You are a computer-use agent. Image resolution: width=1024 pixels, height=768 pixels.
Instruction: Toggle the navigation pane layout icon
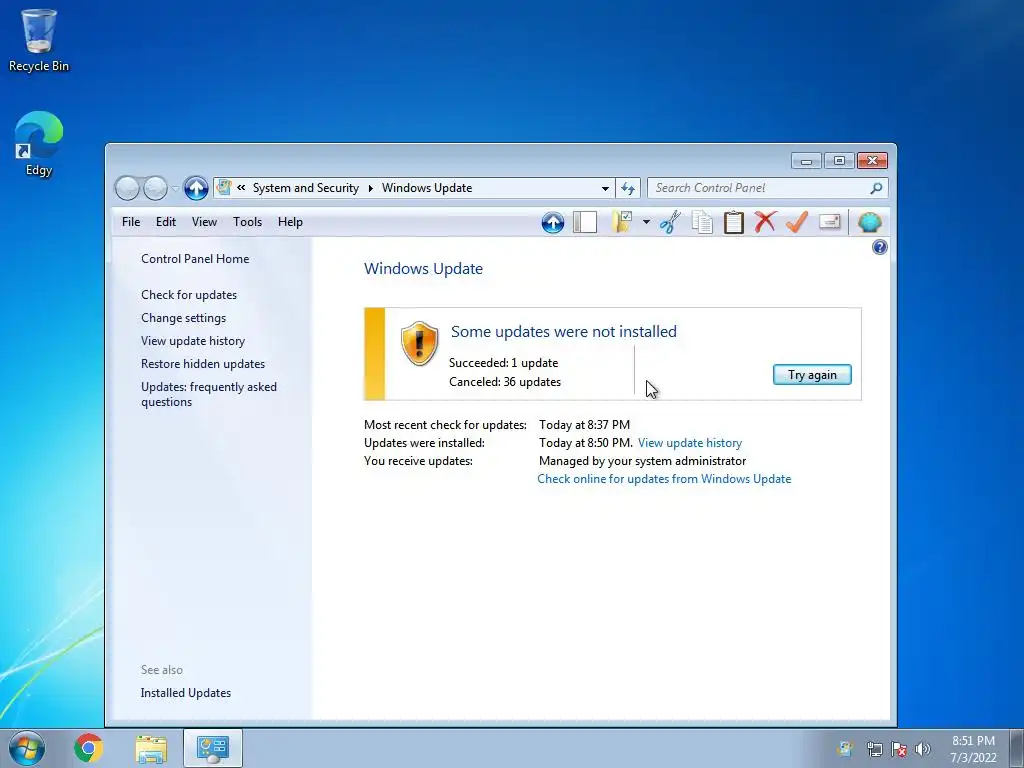point(585,223)
